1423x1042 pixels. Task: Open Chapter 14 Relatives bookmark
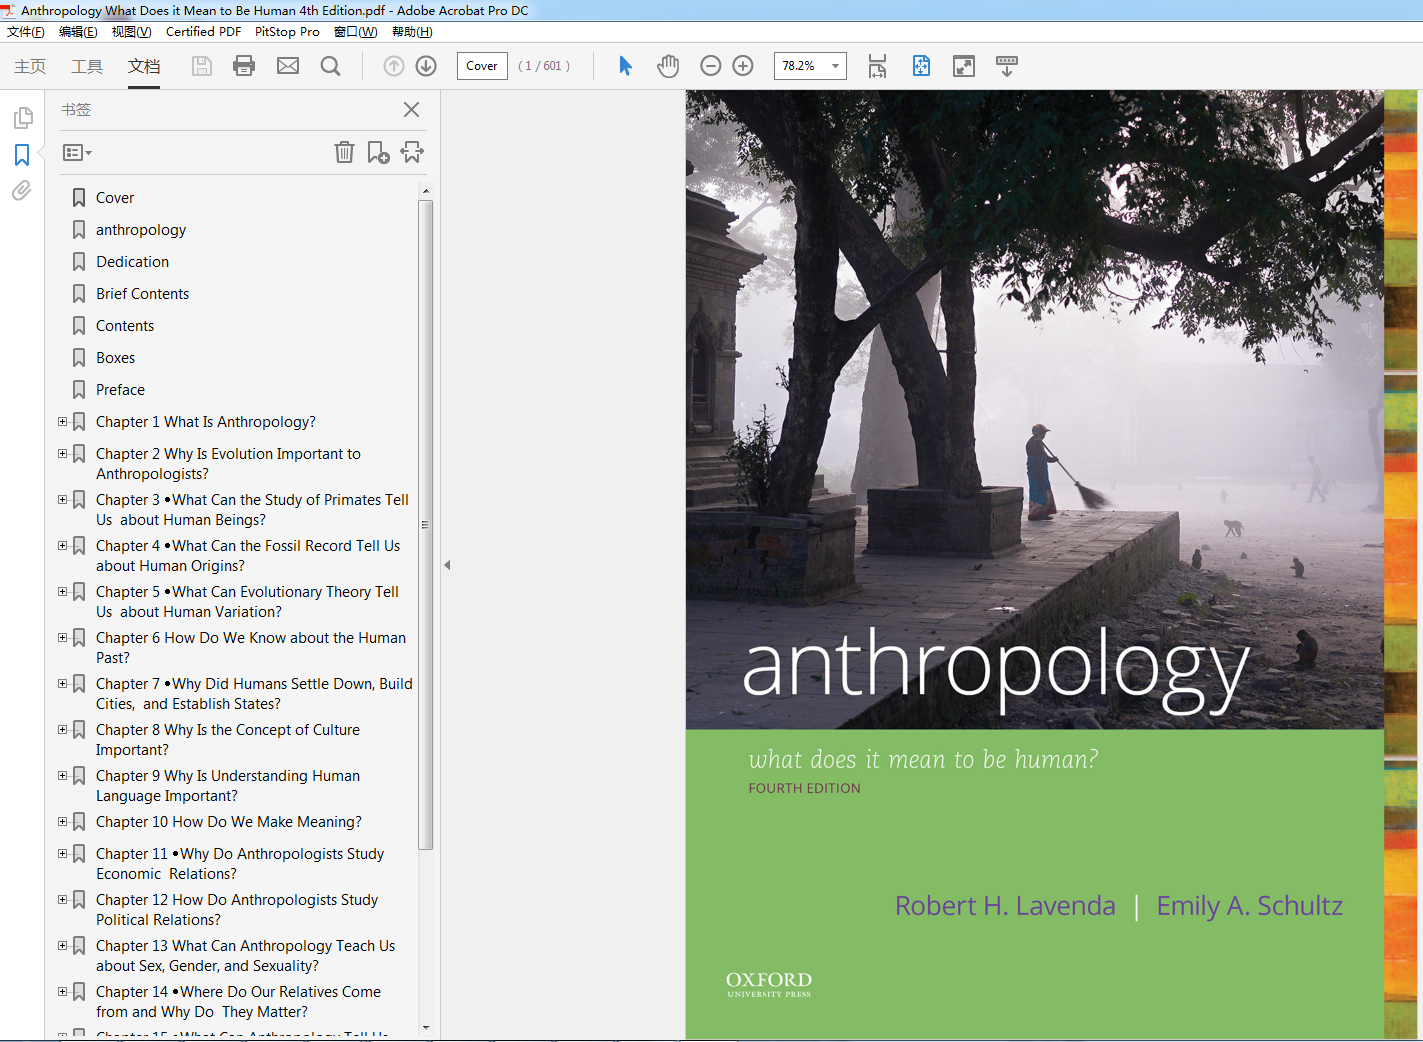coord(239,1002)
